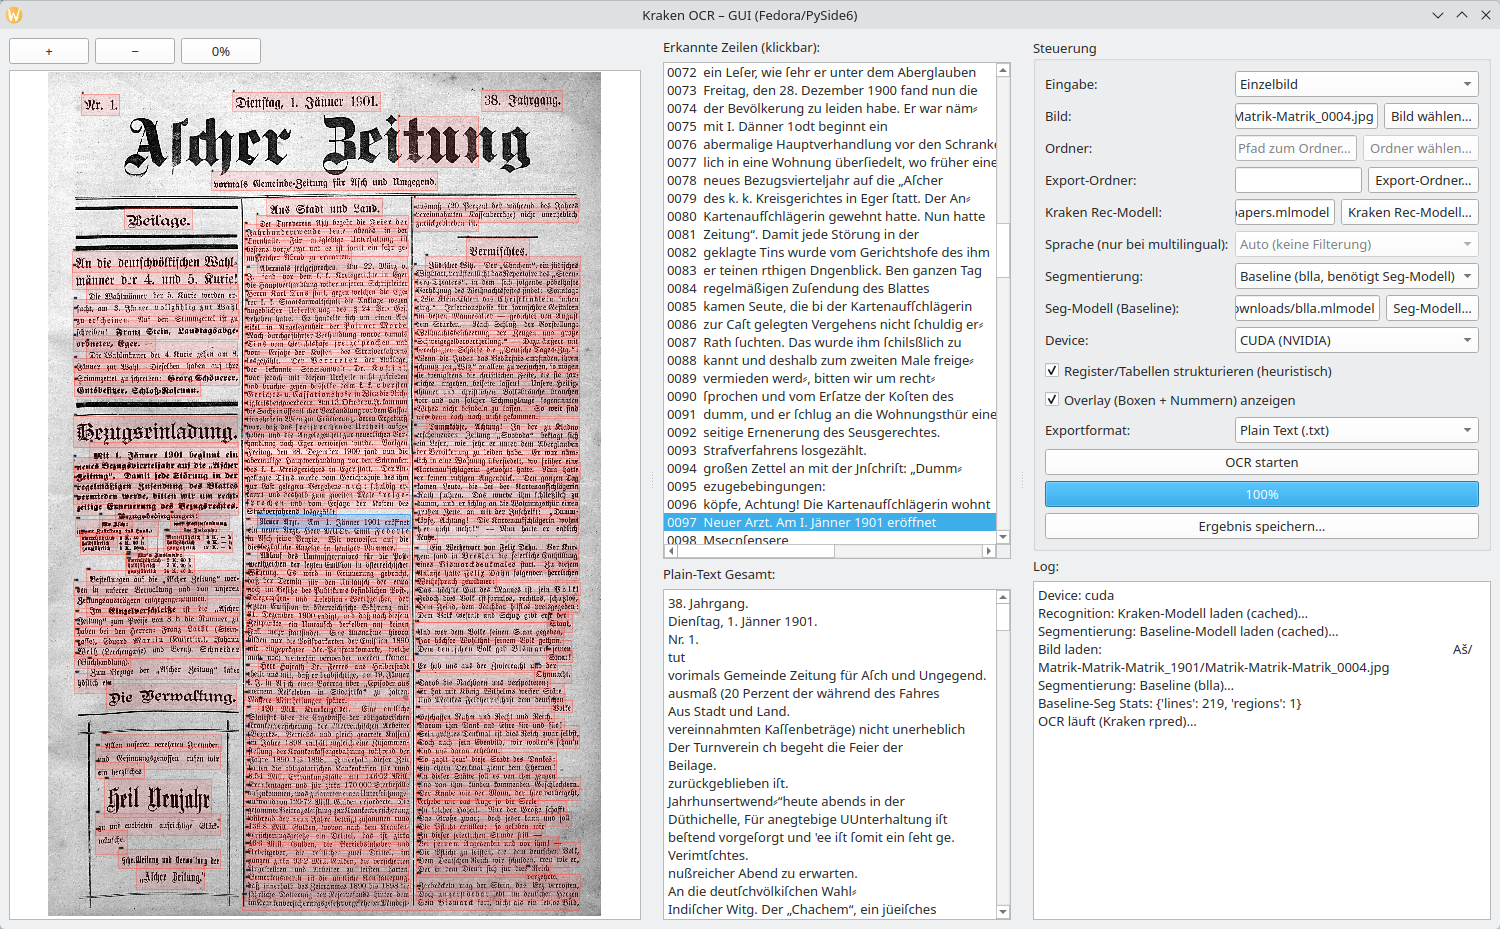
Task: Select line 0079 'des k. k. Kreisgerichtes in Eger'
Action: (x=830, y=198)
